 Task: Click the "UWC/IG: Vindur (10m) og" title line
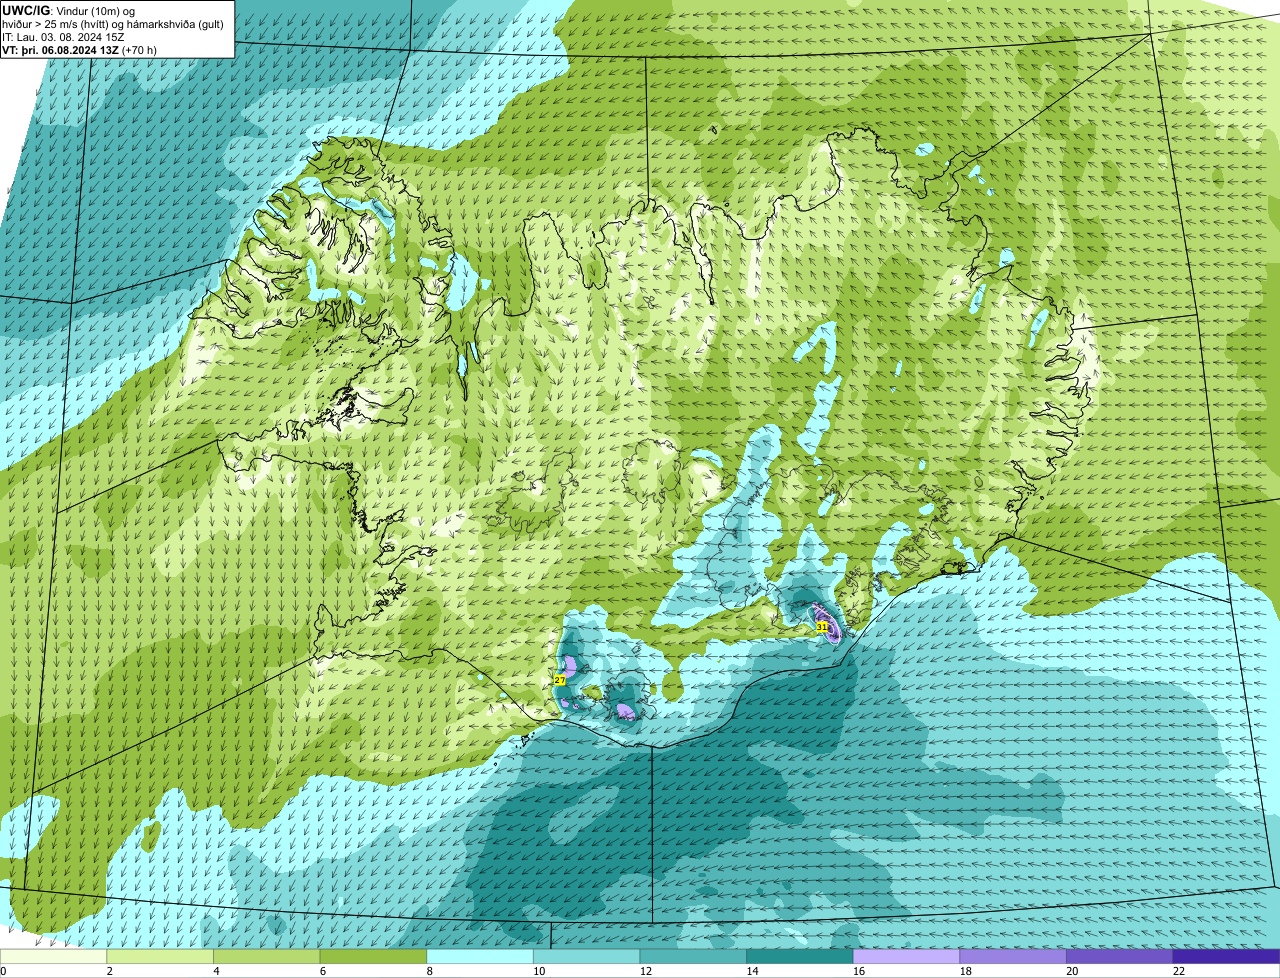click(x=68, y=10)
